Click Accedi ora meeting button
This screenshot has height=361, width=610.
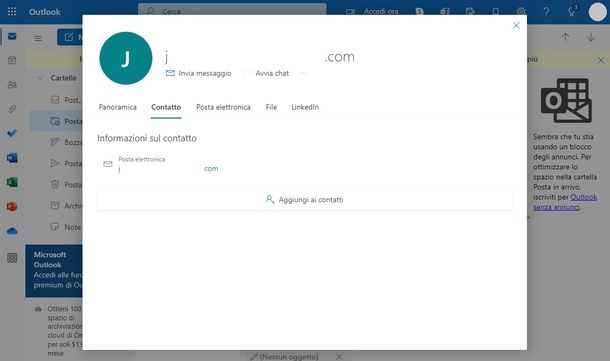click(x=372, y=11)
